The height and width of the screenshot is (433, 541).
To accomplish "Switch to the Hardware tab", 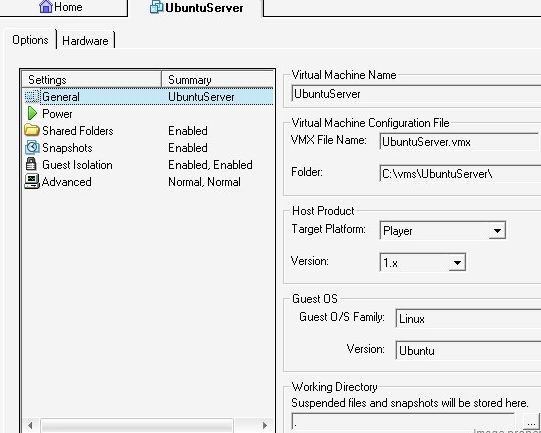I will click(85, 41).
